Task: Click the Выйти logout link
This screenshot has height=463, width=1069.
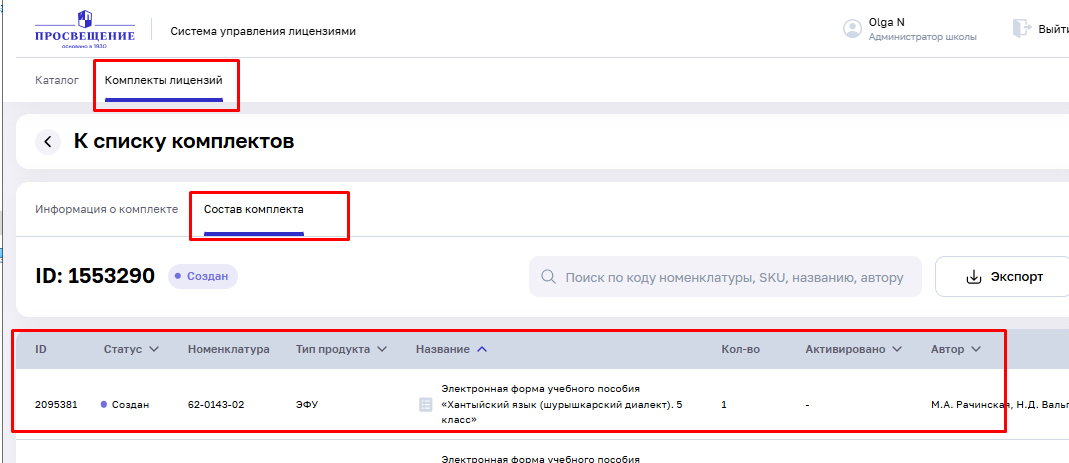Action: 1052,29
